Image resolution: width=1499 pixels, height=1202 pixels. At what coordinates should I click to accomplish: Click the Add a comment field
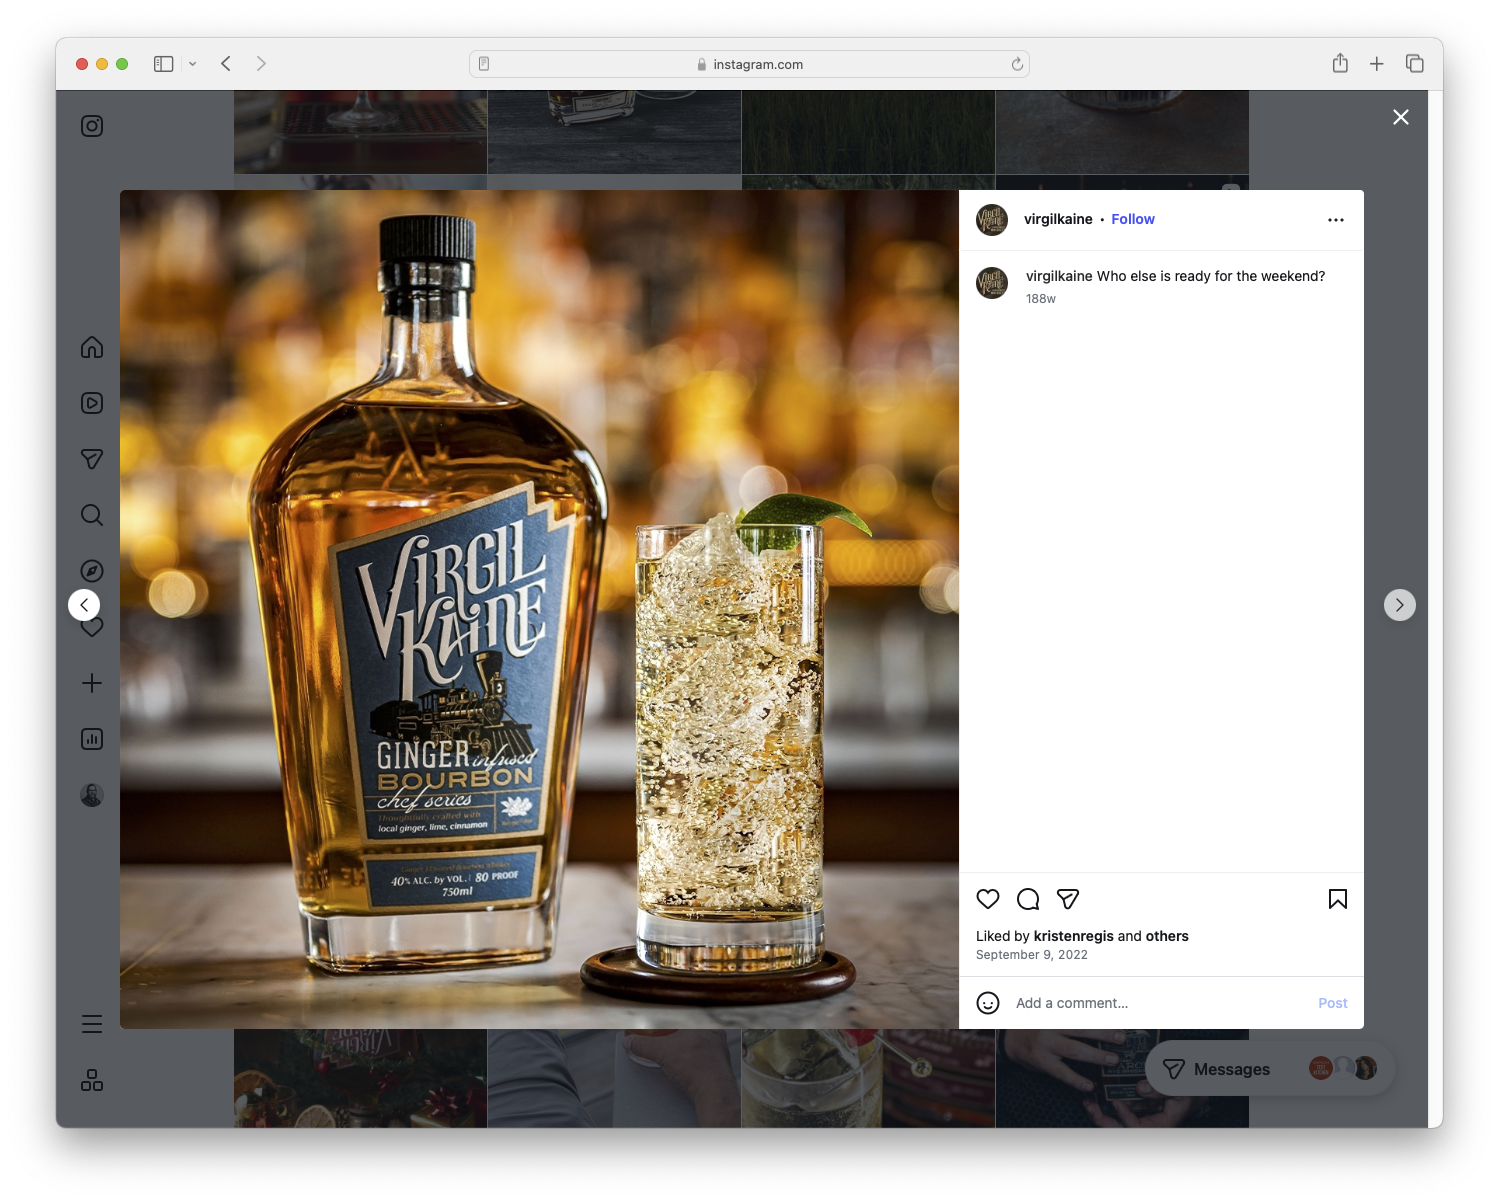(x=1160, y=1003)
